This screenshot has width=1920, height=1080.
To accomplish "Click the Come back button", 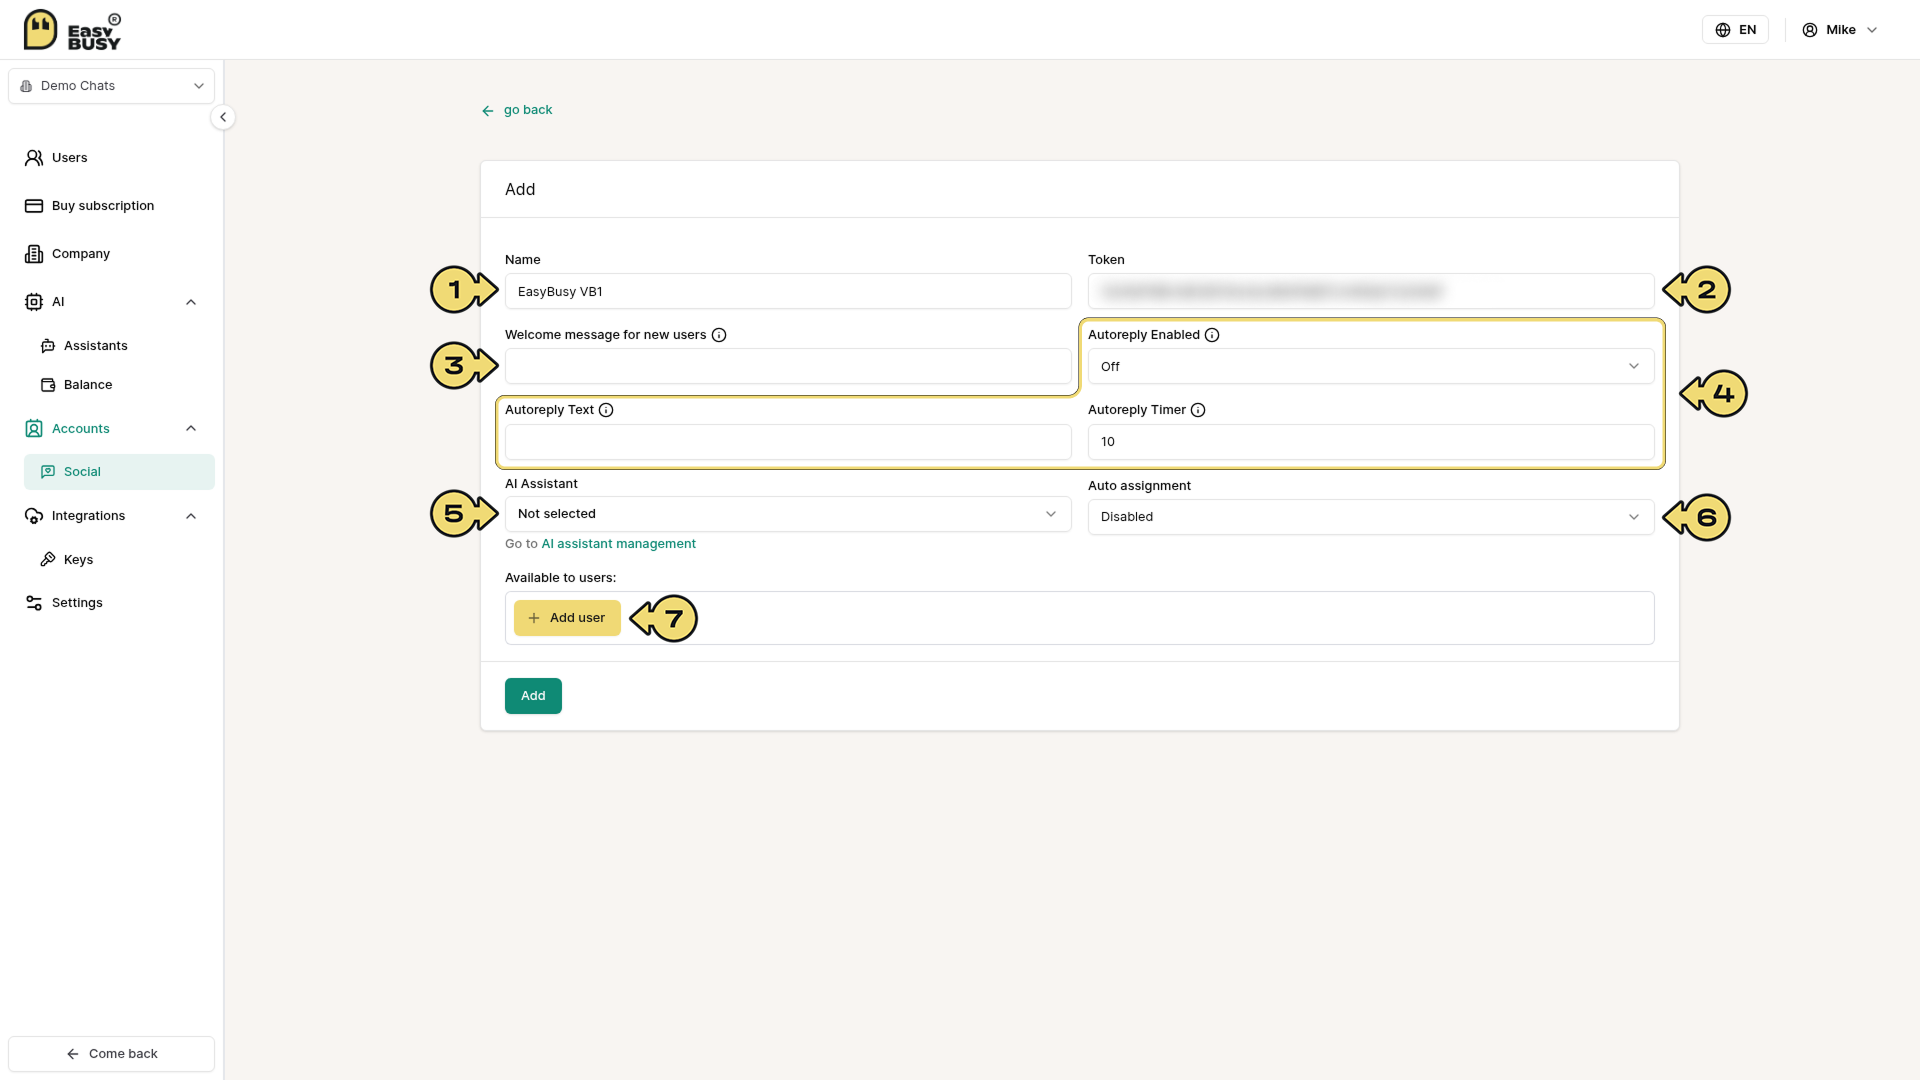I will click(x=112, y=1054).
